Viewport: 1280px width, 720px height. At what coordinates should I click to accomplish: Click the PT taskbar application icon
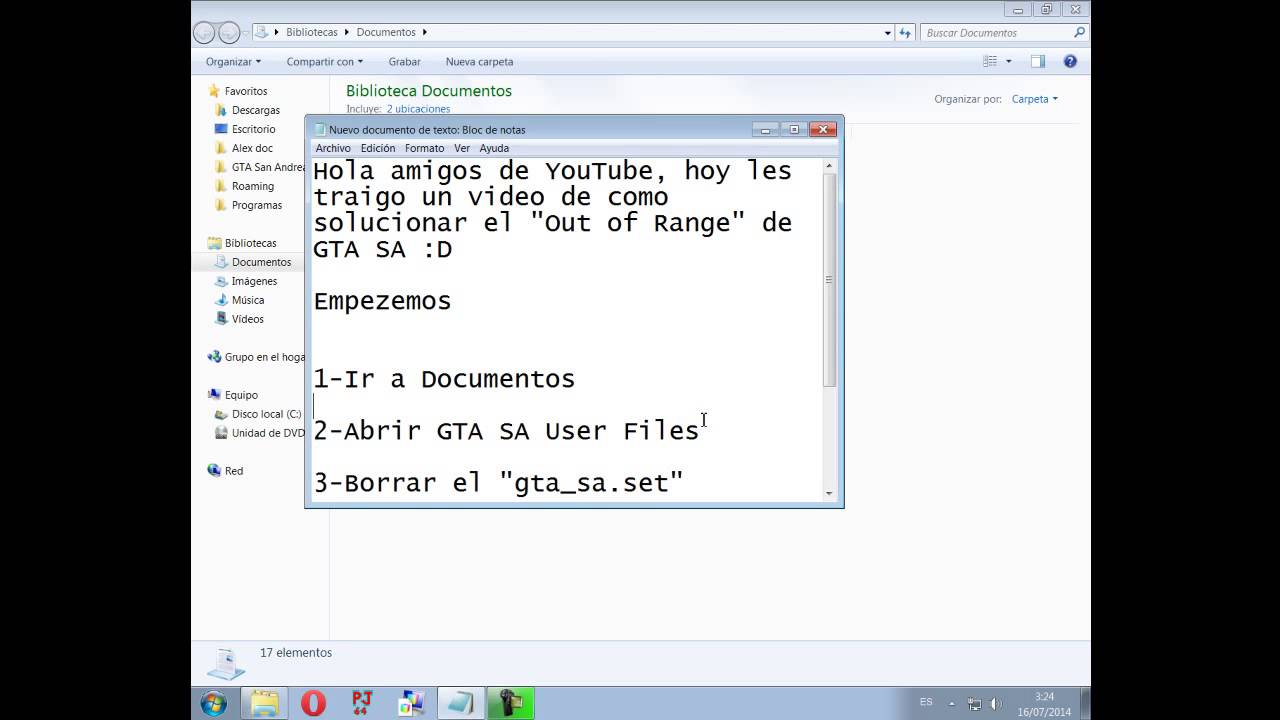(x=362, y=703)
